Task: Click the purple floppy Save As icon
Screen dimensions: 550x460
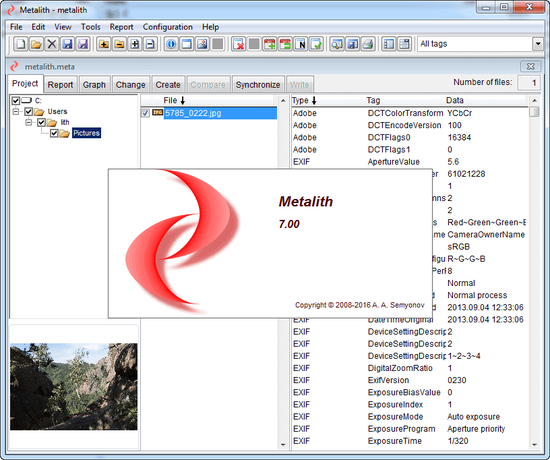Action: pos(83,44)
